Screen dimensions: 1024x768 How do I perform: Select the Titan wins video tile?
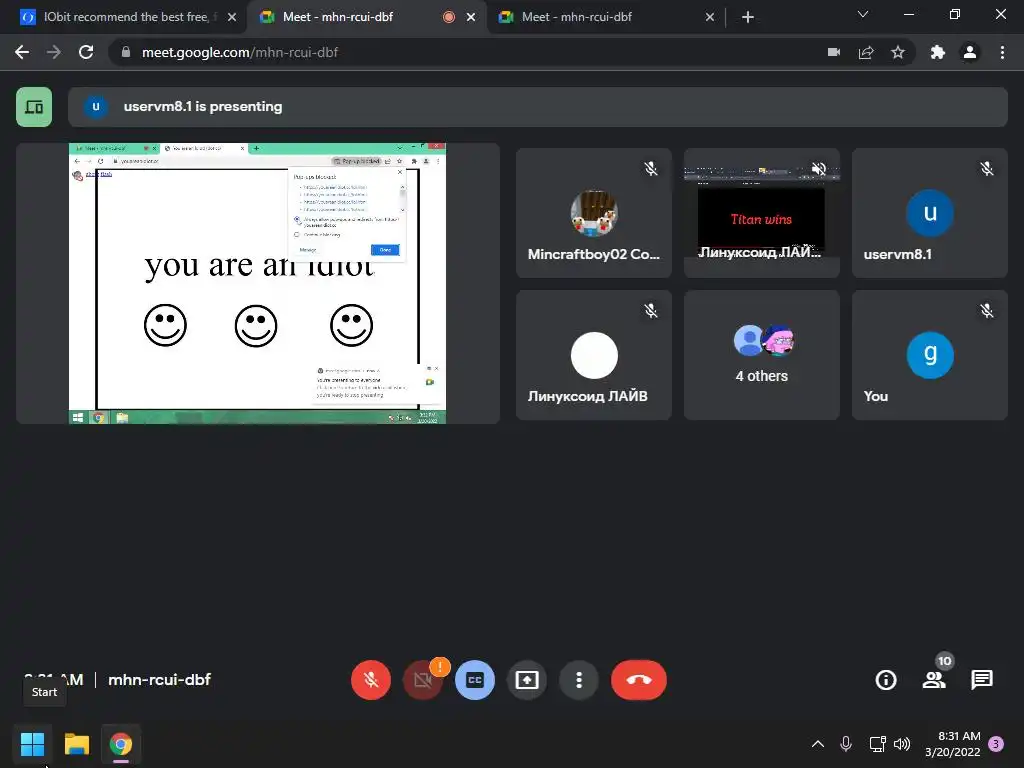pos(761,213)
